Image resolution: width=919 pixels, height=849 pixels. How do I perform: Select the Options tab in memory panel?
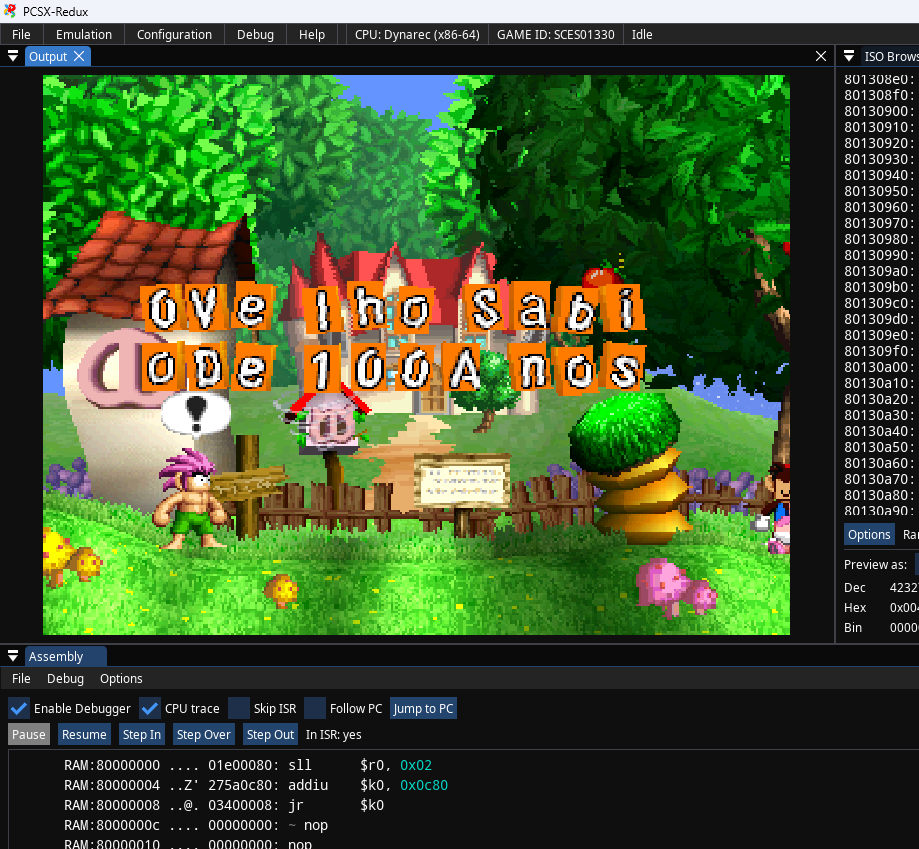coord(869,534)
